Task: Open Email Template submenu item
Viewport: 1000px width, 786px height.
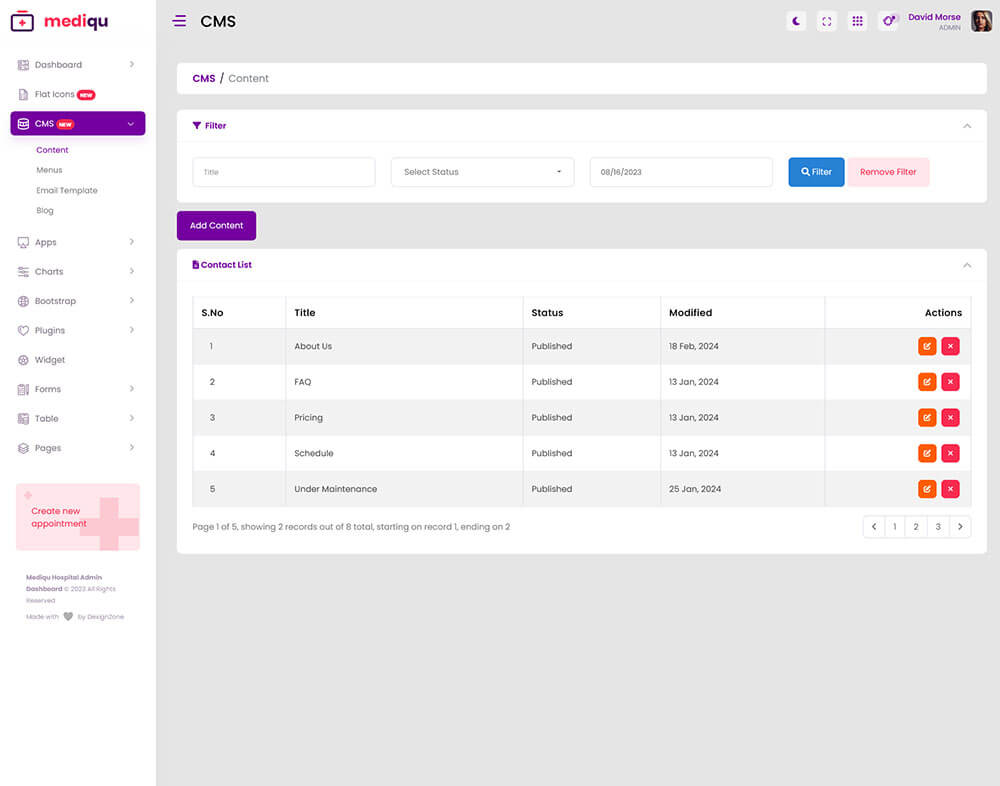Action: (x=67, y=190)
